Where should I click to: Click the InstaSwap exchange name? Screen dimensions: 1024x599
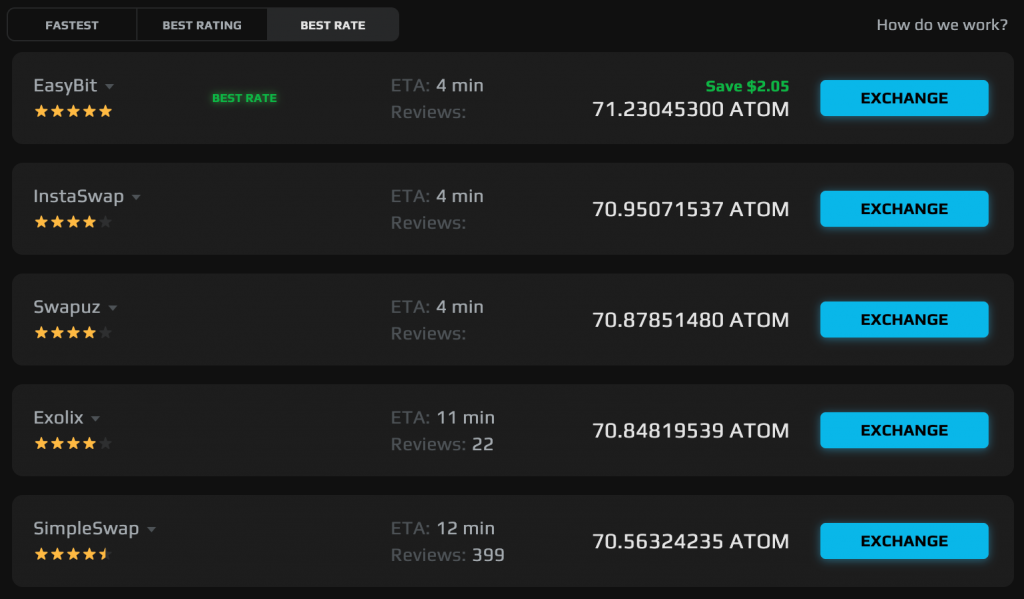click(x=78, y=196)
